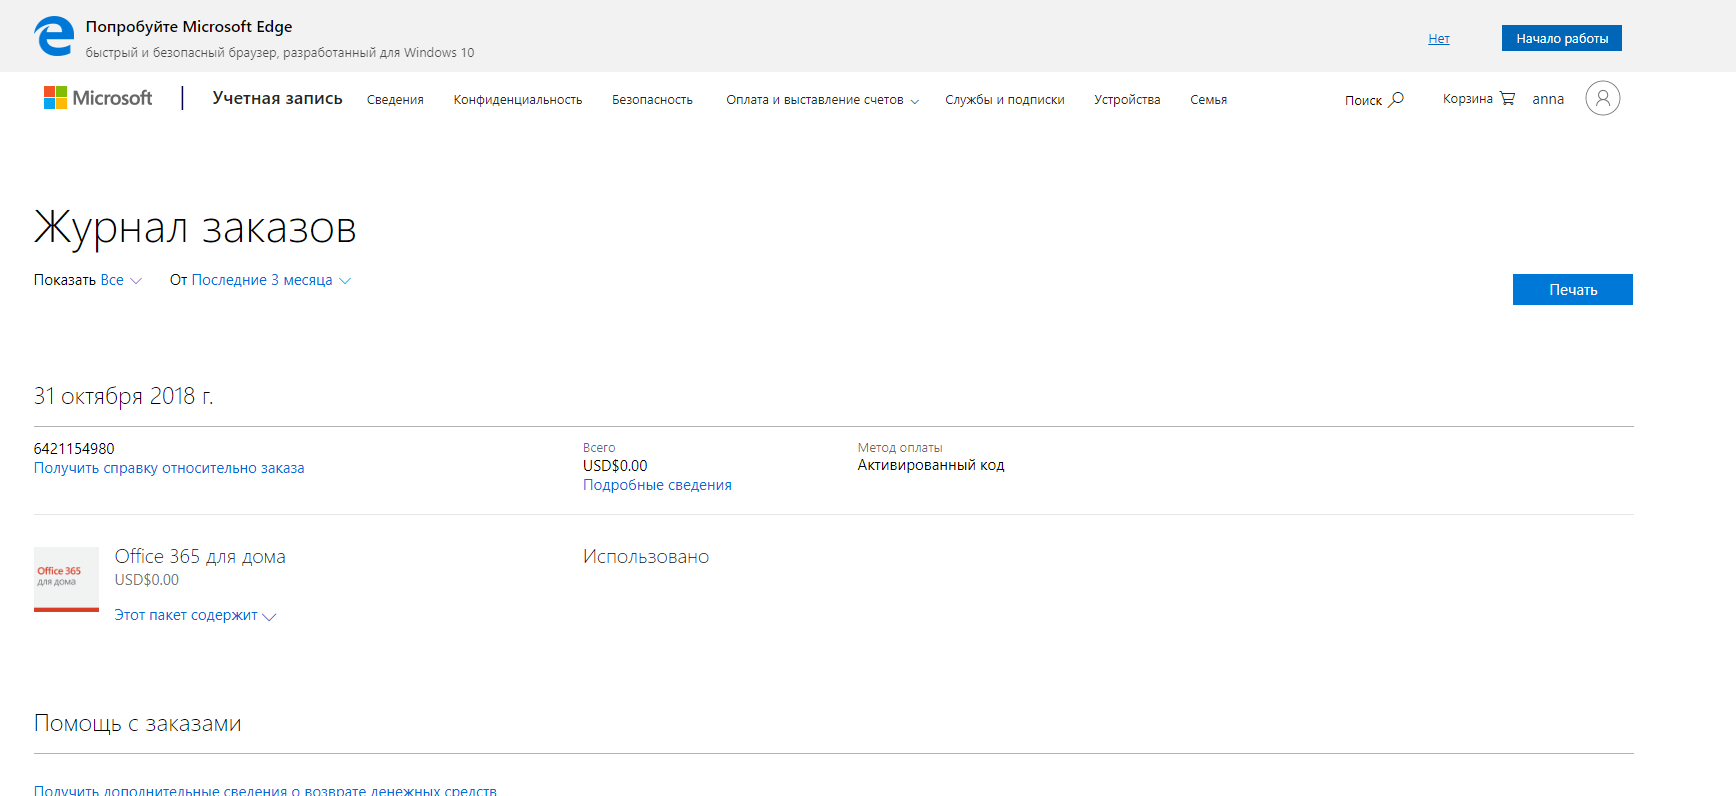Screen dimensions: 1736x796
Task: Click the Office 365 для дома product title
Action: 200,556
